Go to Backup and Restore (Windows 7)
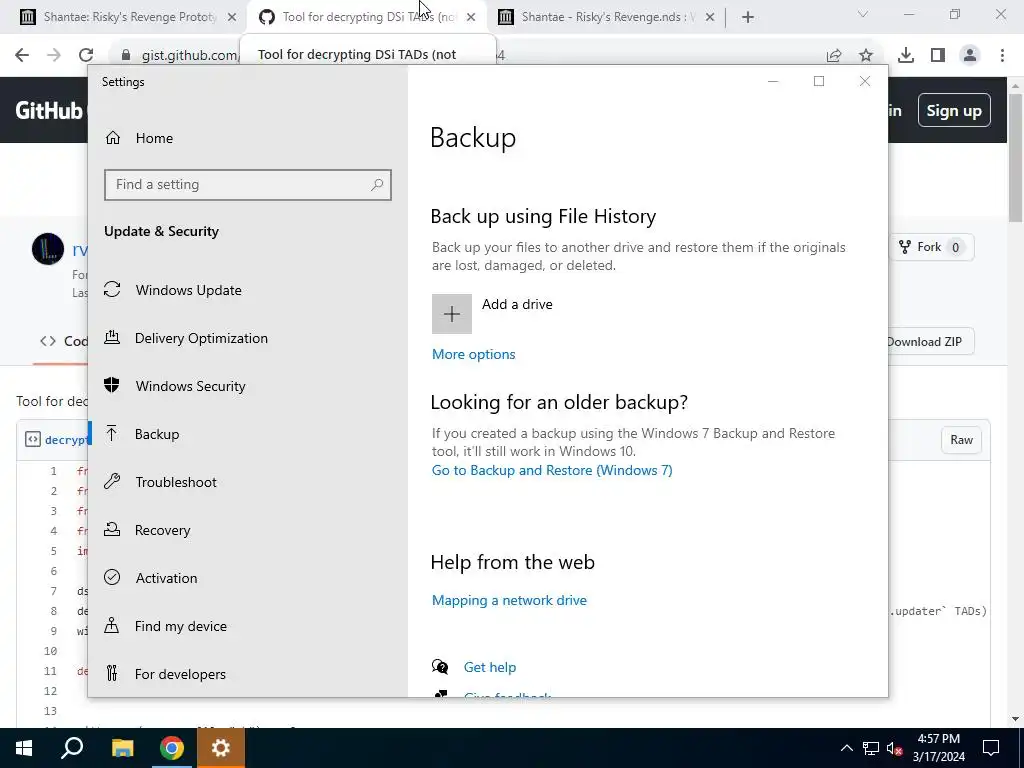Viewport: 1024px width, 768px height. click(552, 470)
